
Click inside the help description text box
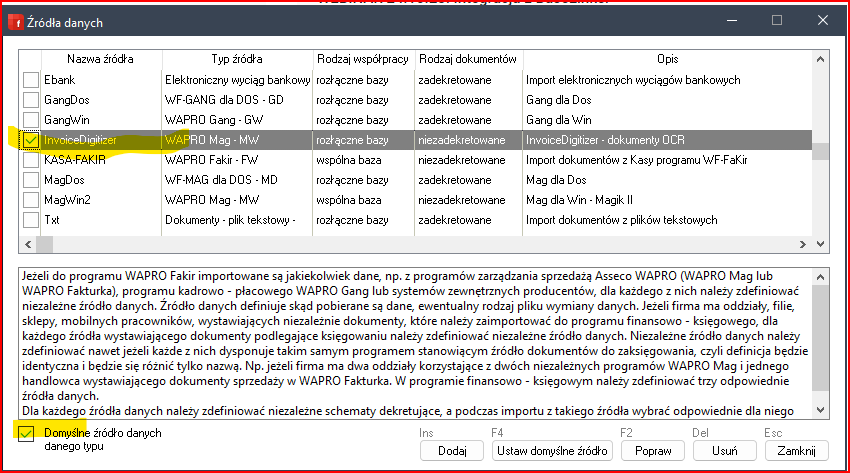[x=416, y=343]
